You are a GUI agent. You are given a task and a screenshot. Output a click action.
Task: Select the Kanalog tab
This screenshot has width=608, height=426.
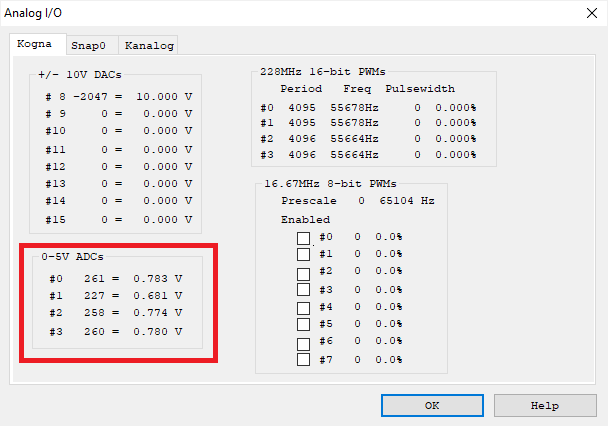[x=149, y=46]
